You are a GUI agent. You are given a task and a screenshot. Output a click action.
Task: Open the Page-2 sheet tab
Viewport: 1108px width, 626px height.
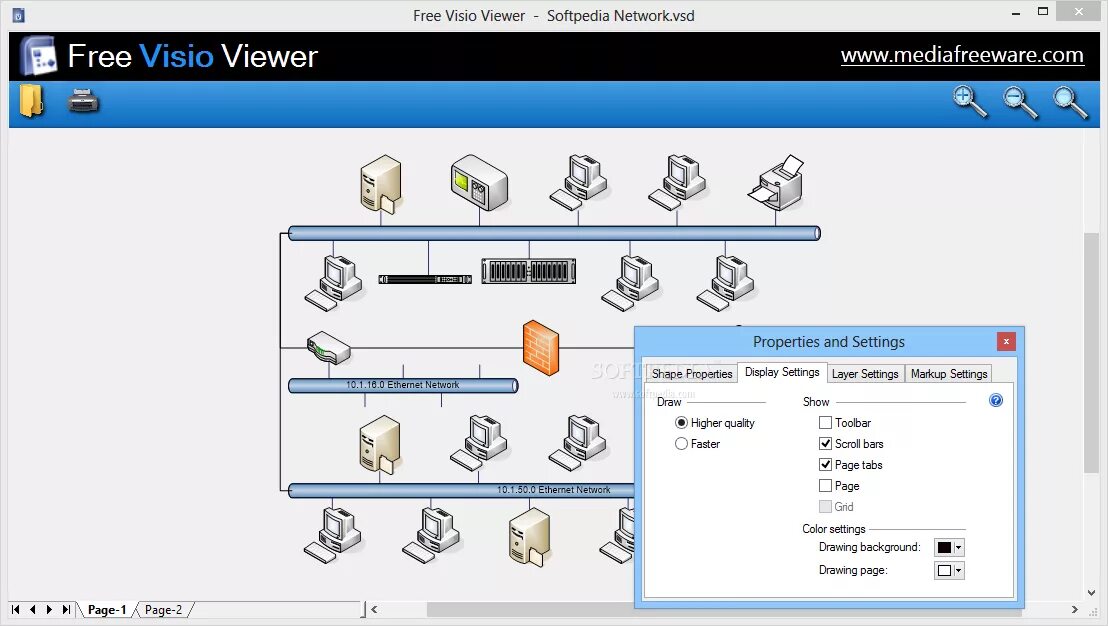tap(163, 610)
